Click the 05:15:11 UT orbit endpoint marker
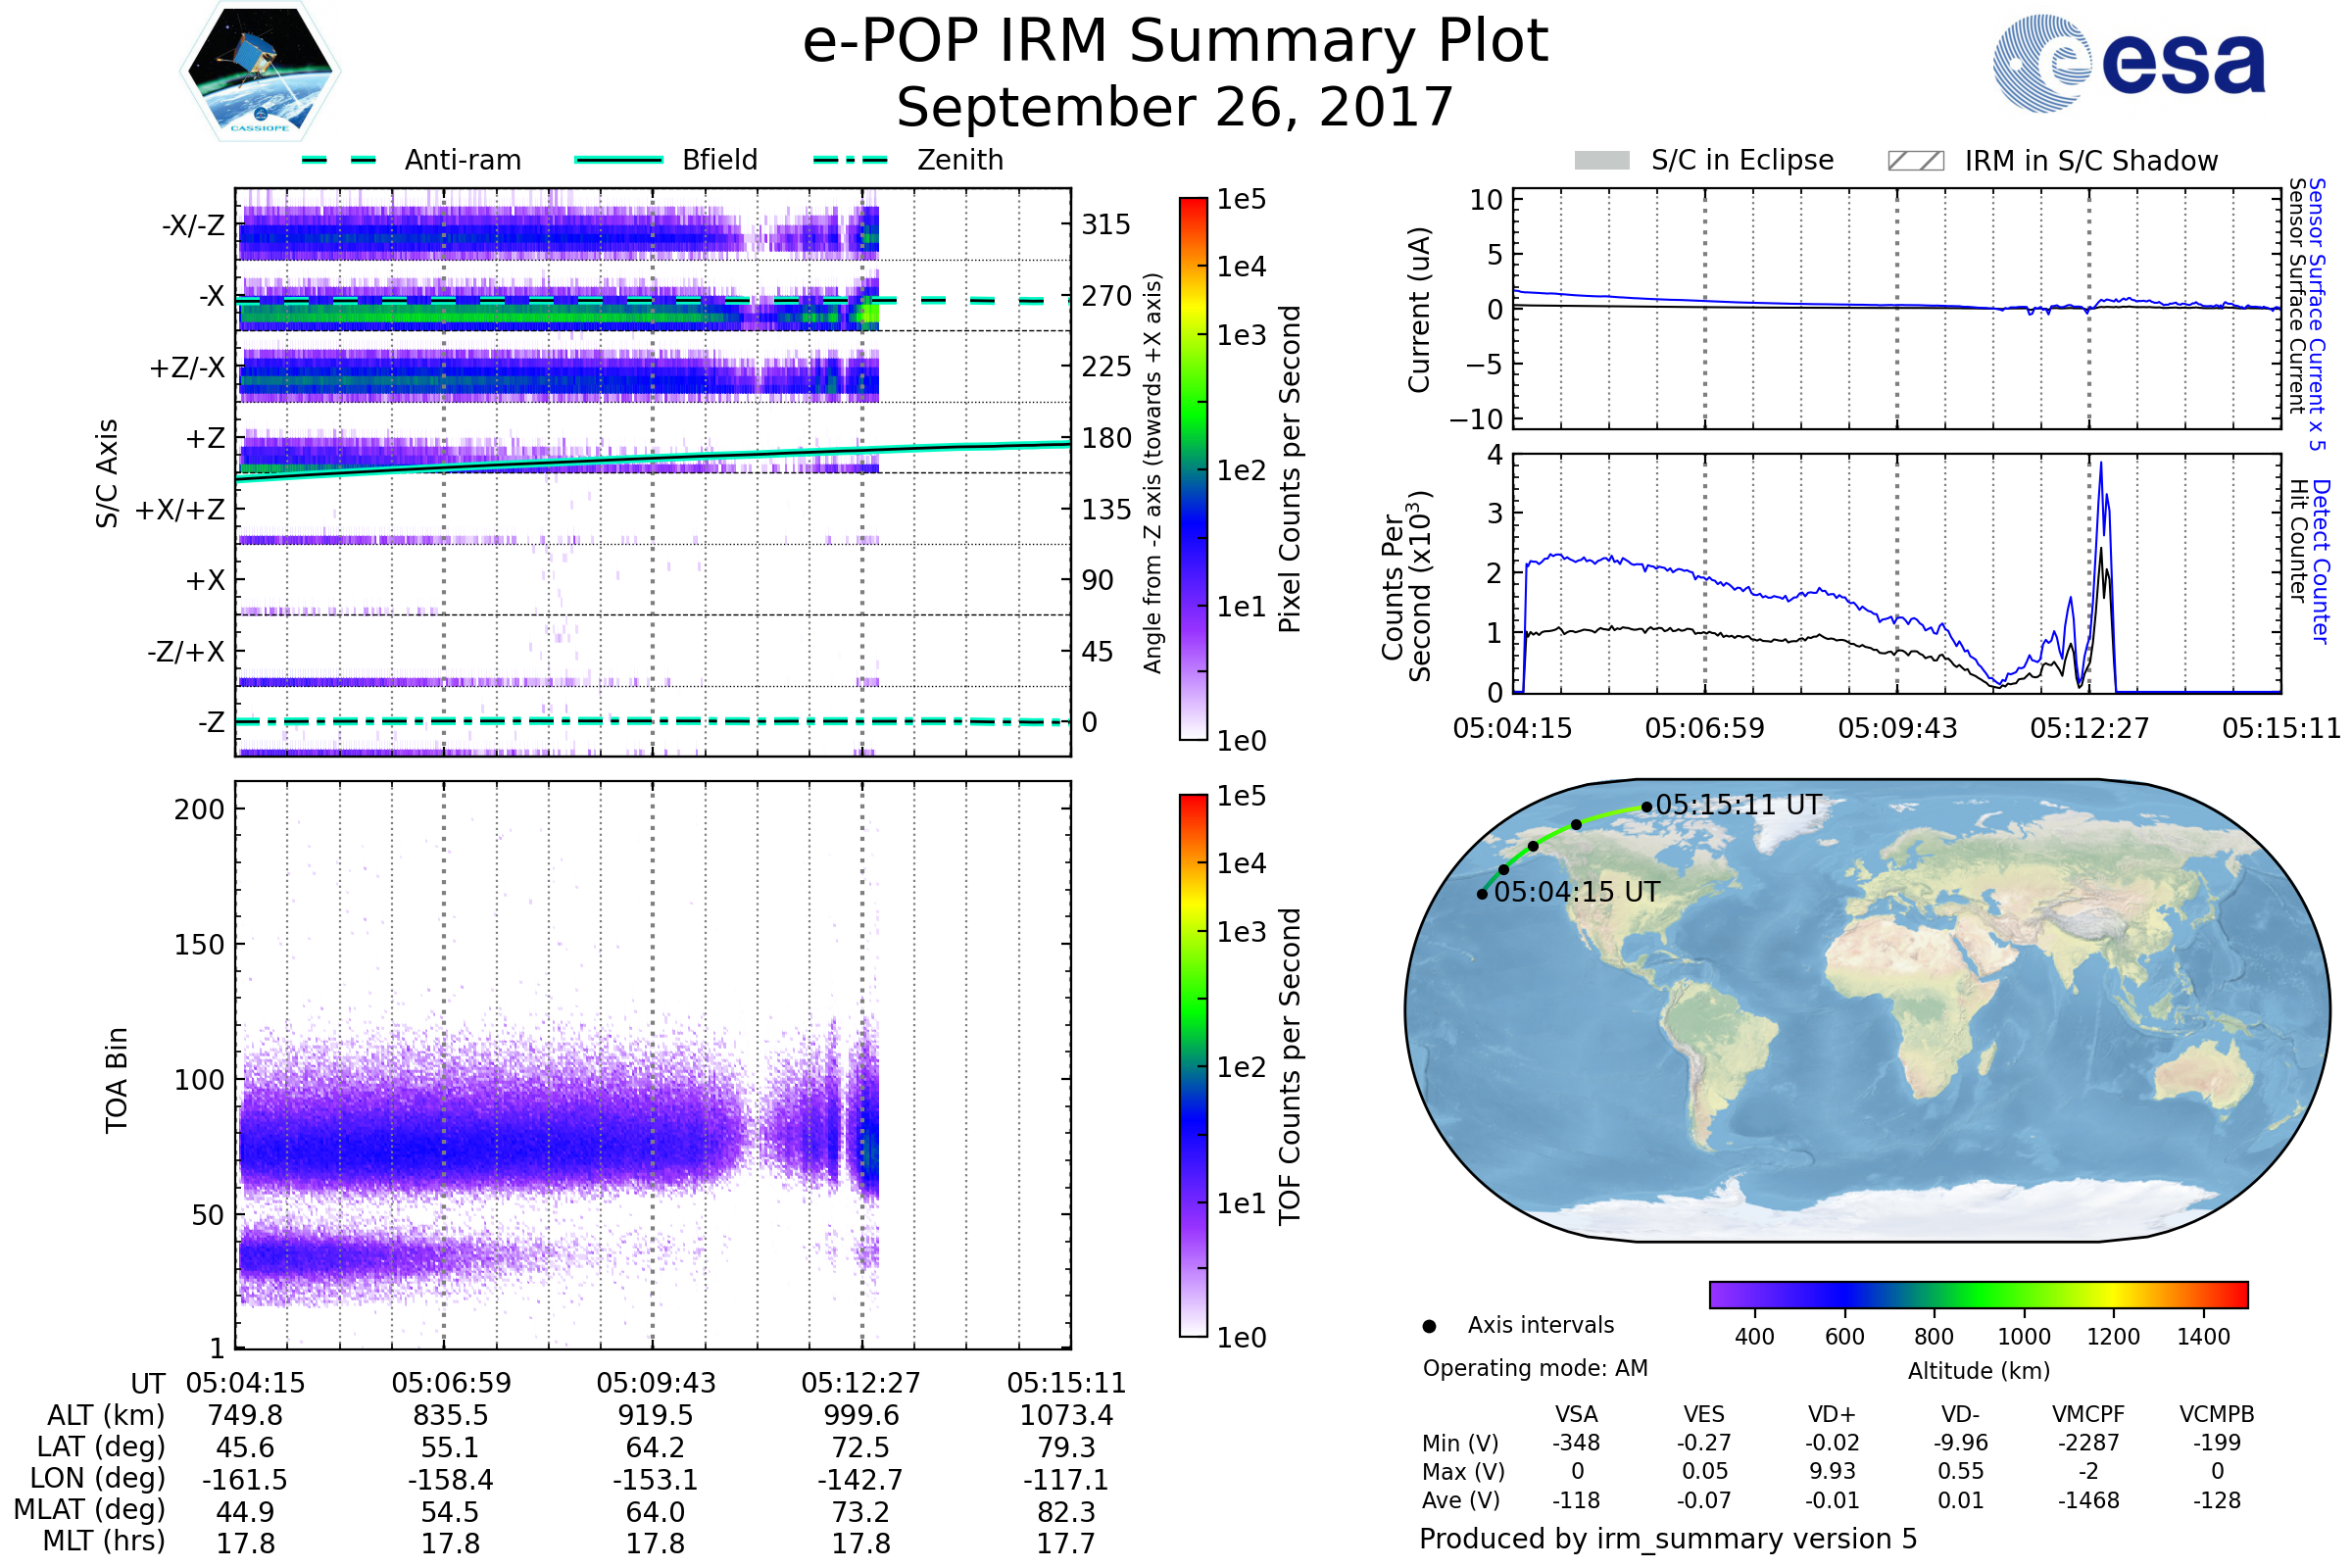 (x=1647, y=807)
